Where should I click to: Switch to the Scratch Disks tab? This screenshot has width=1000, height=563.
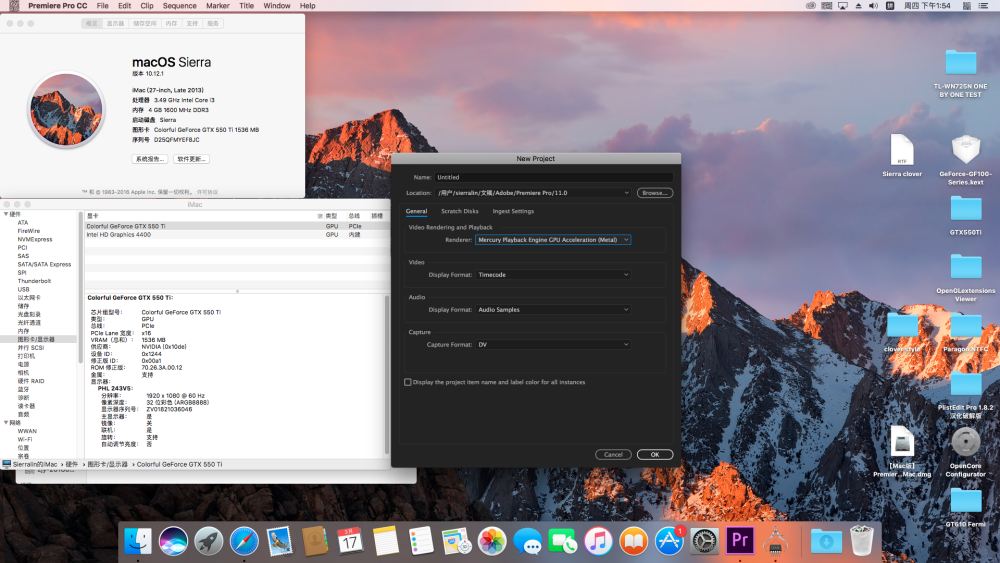460,211
